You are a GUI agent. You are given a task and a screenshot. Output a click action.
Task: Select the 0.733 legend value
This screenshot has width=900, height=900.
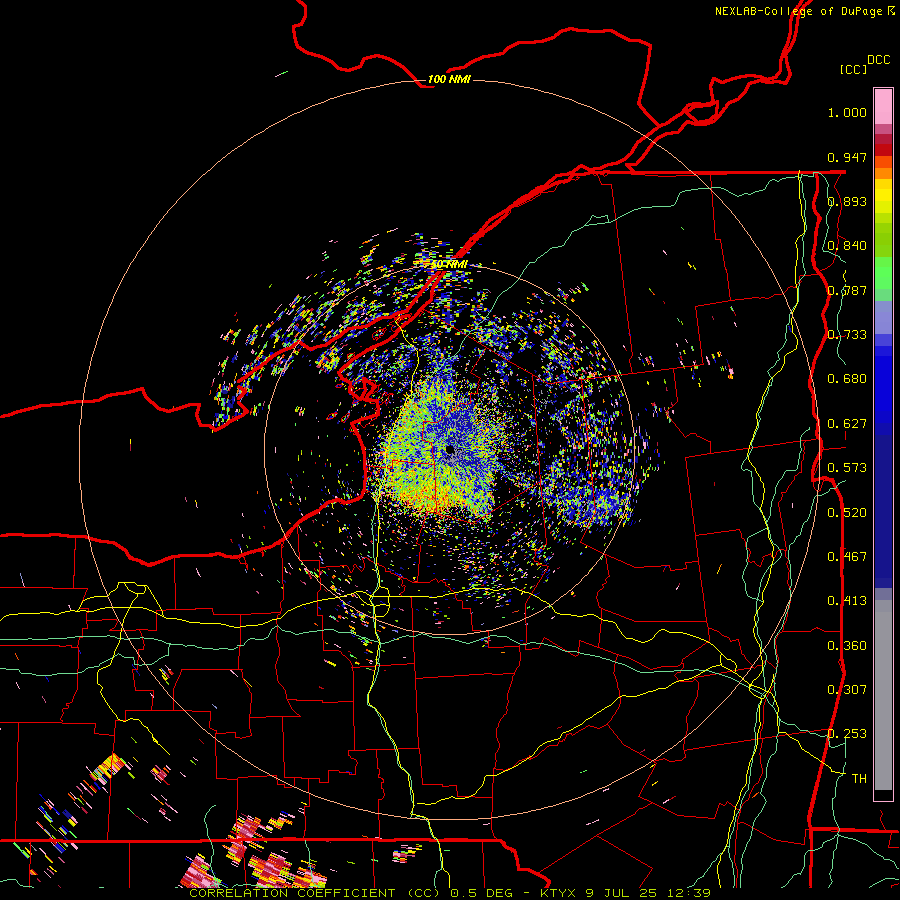click(847, 335)
